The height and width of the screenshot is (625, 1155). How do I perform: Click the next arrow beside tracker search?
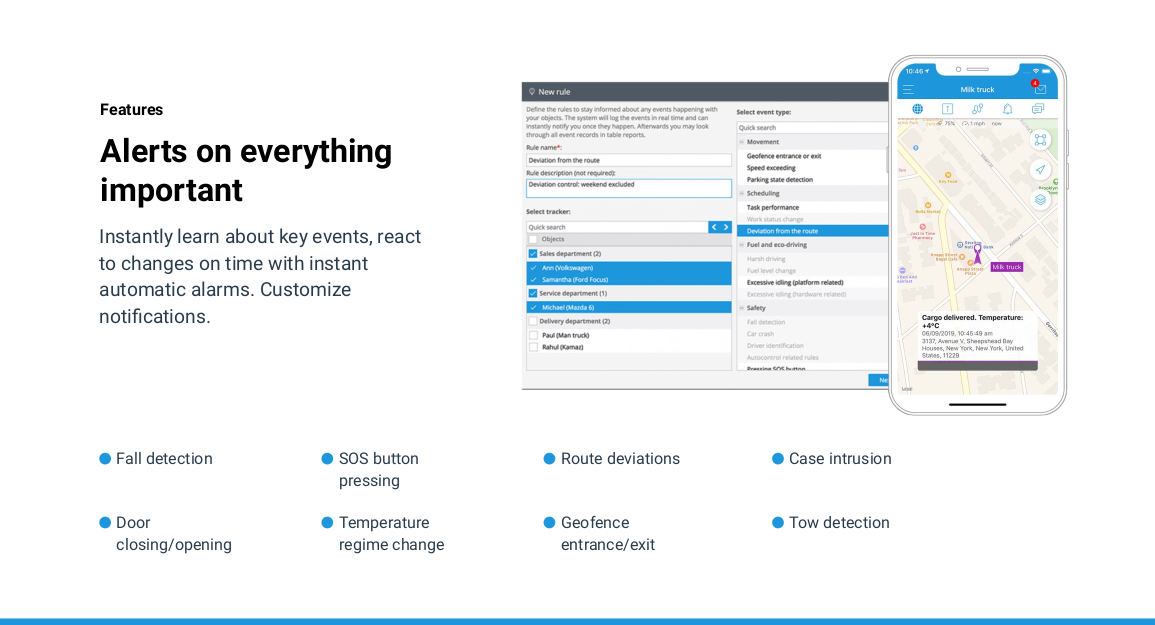click(726, 227)
